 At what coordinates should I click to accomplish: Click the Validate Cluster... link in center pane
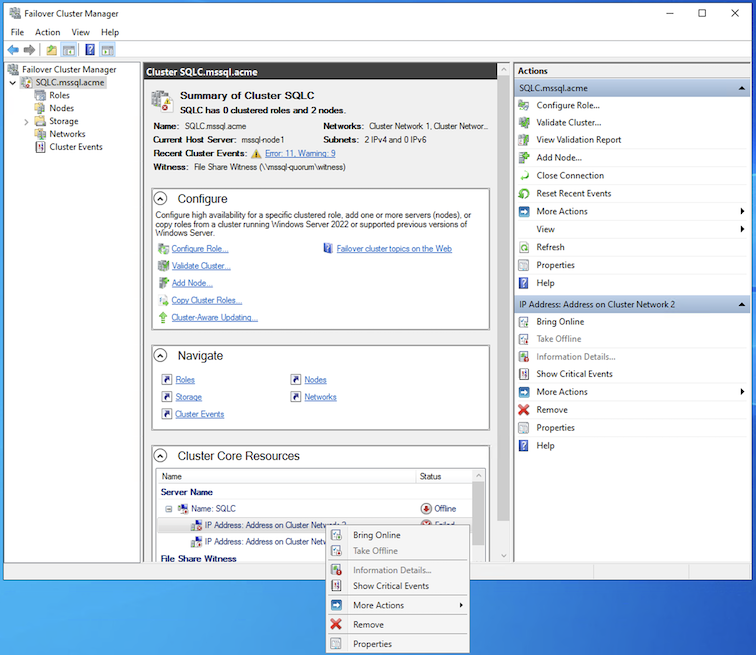tap(201, 266)
